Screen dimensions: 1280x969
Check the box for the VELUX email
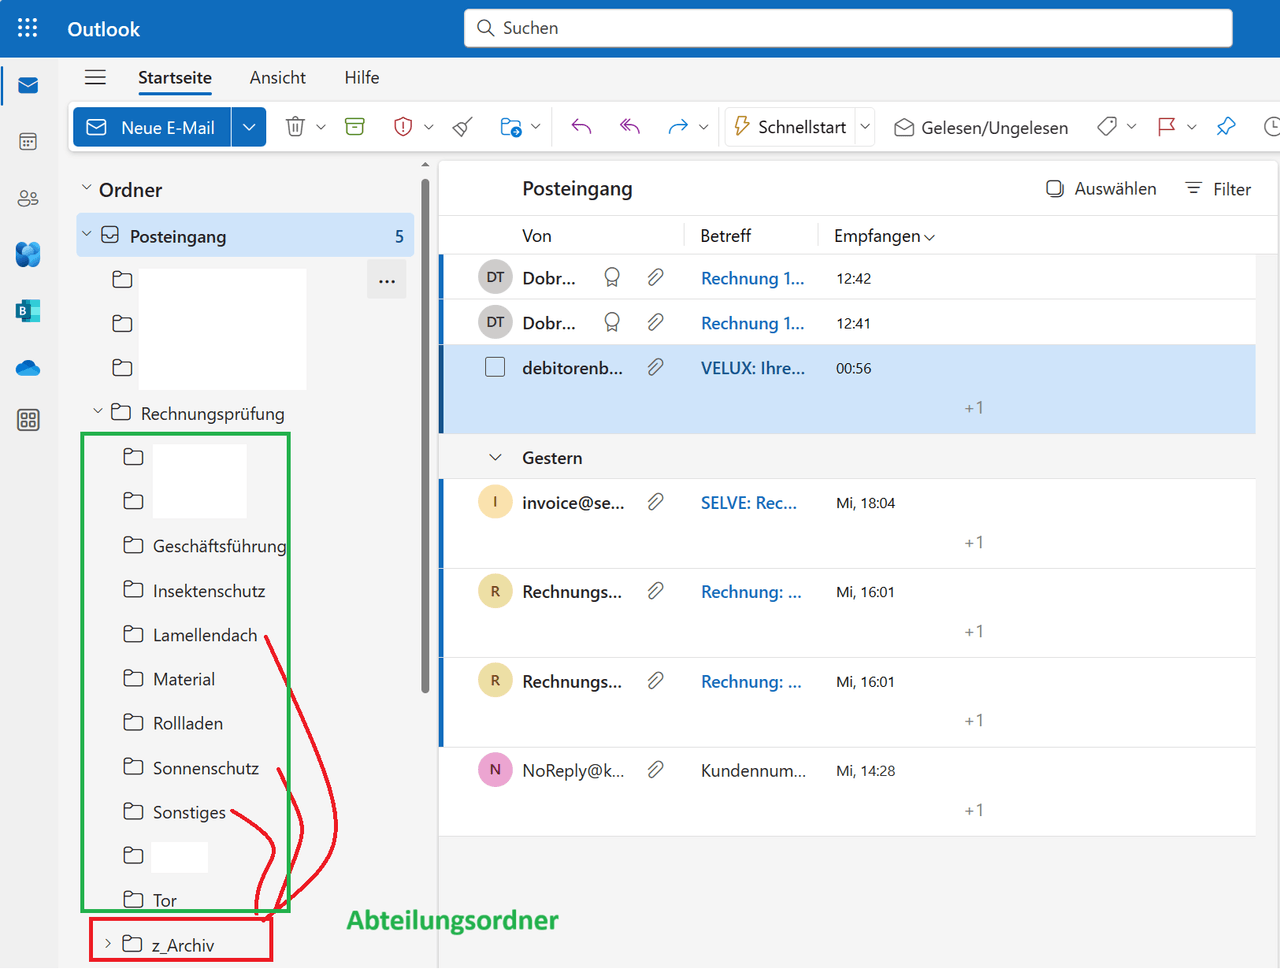[x=495, y=367]
